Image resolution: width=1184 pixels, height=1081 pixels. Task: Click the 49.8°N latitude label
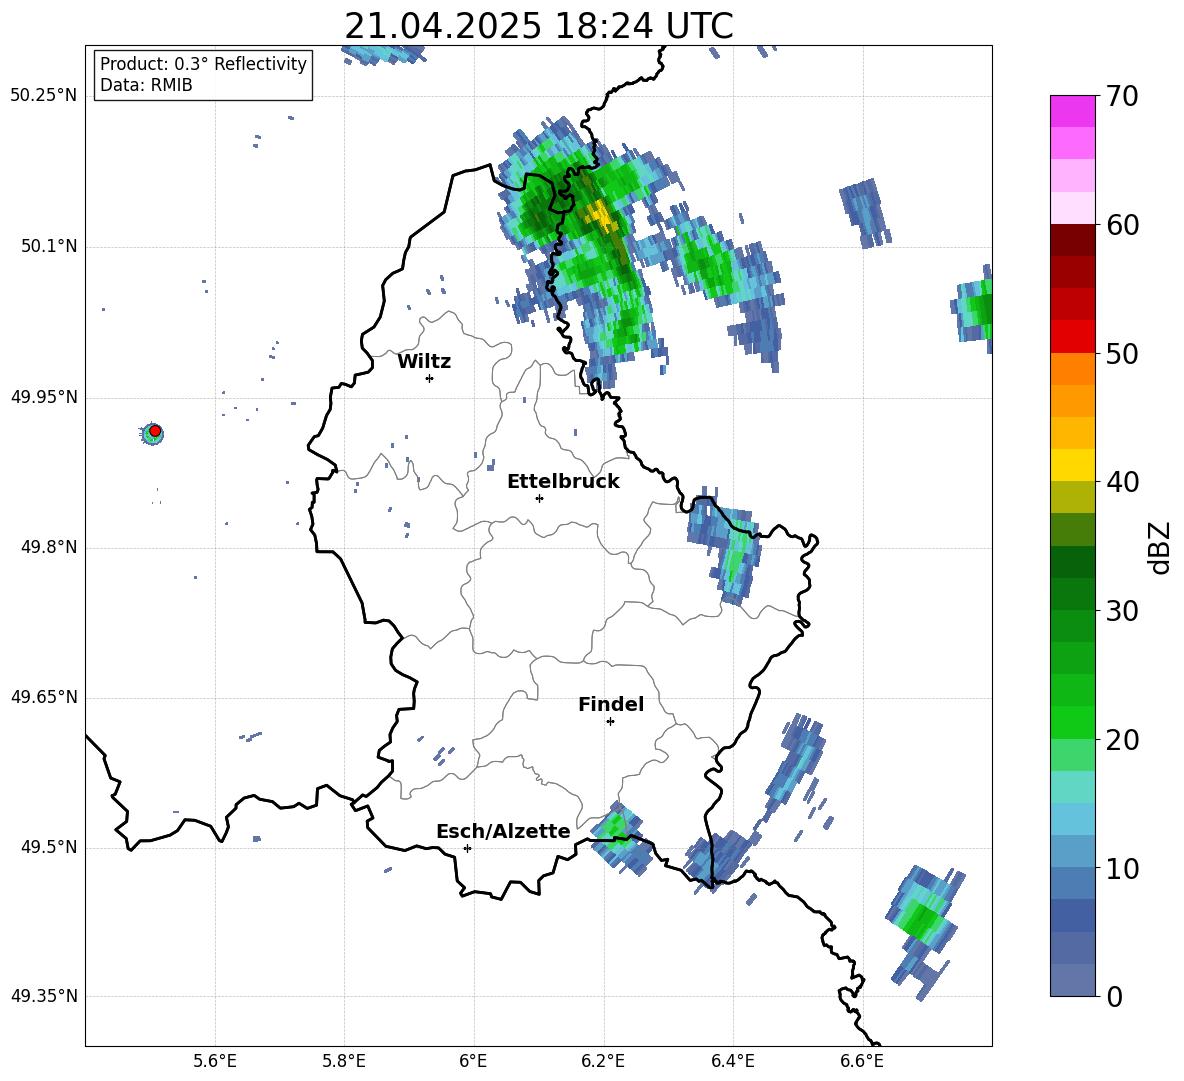49,547
